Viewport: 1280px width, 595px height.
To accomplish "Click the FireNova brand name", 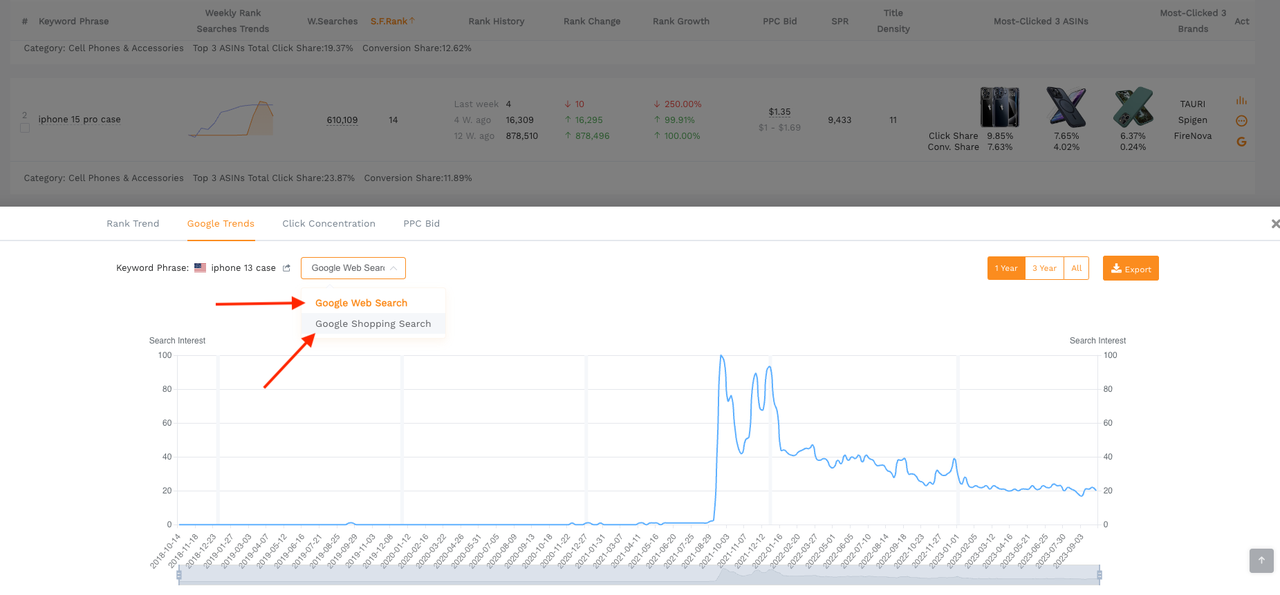I will (1193, 136).
